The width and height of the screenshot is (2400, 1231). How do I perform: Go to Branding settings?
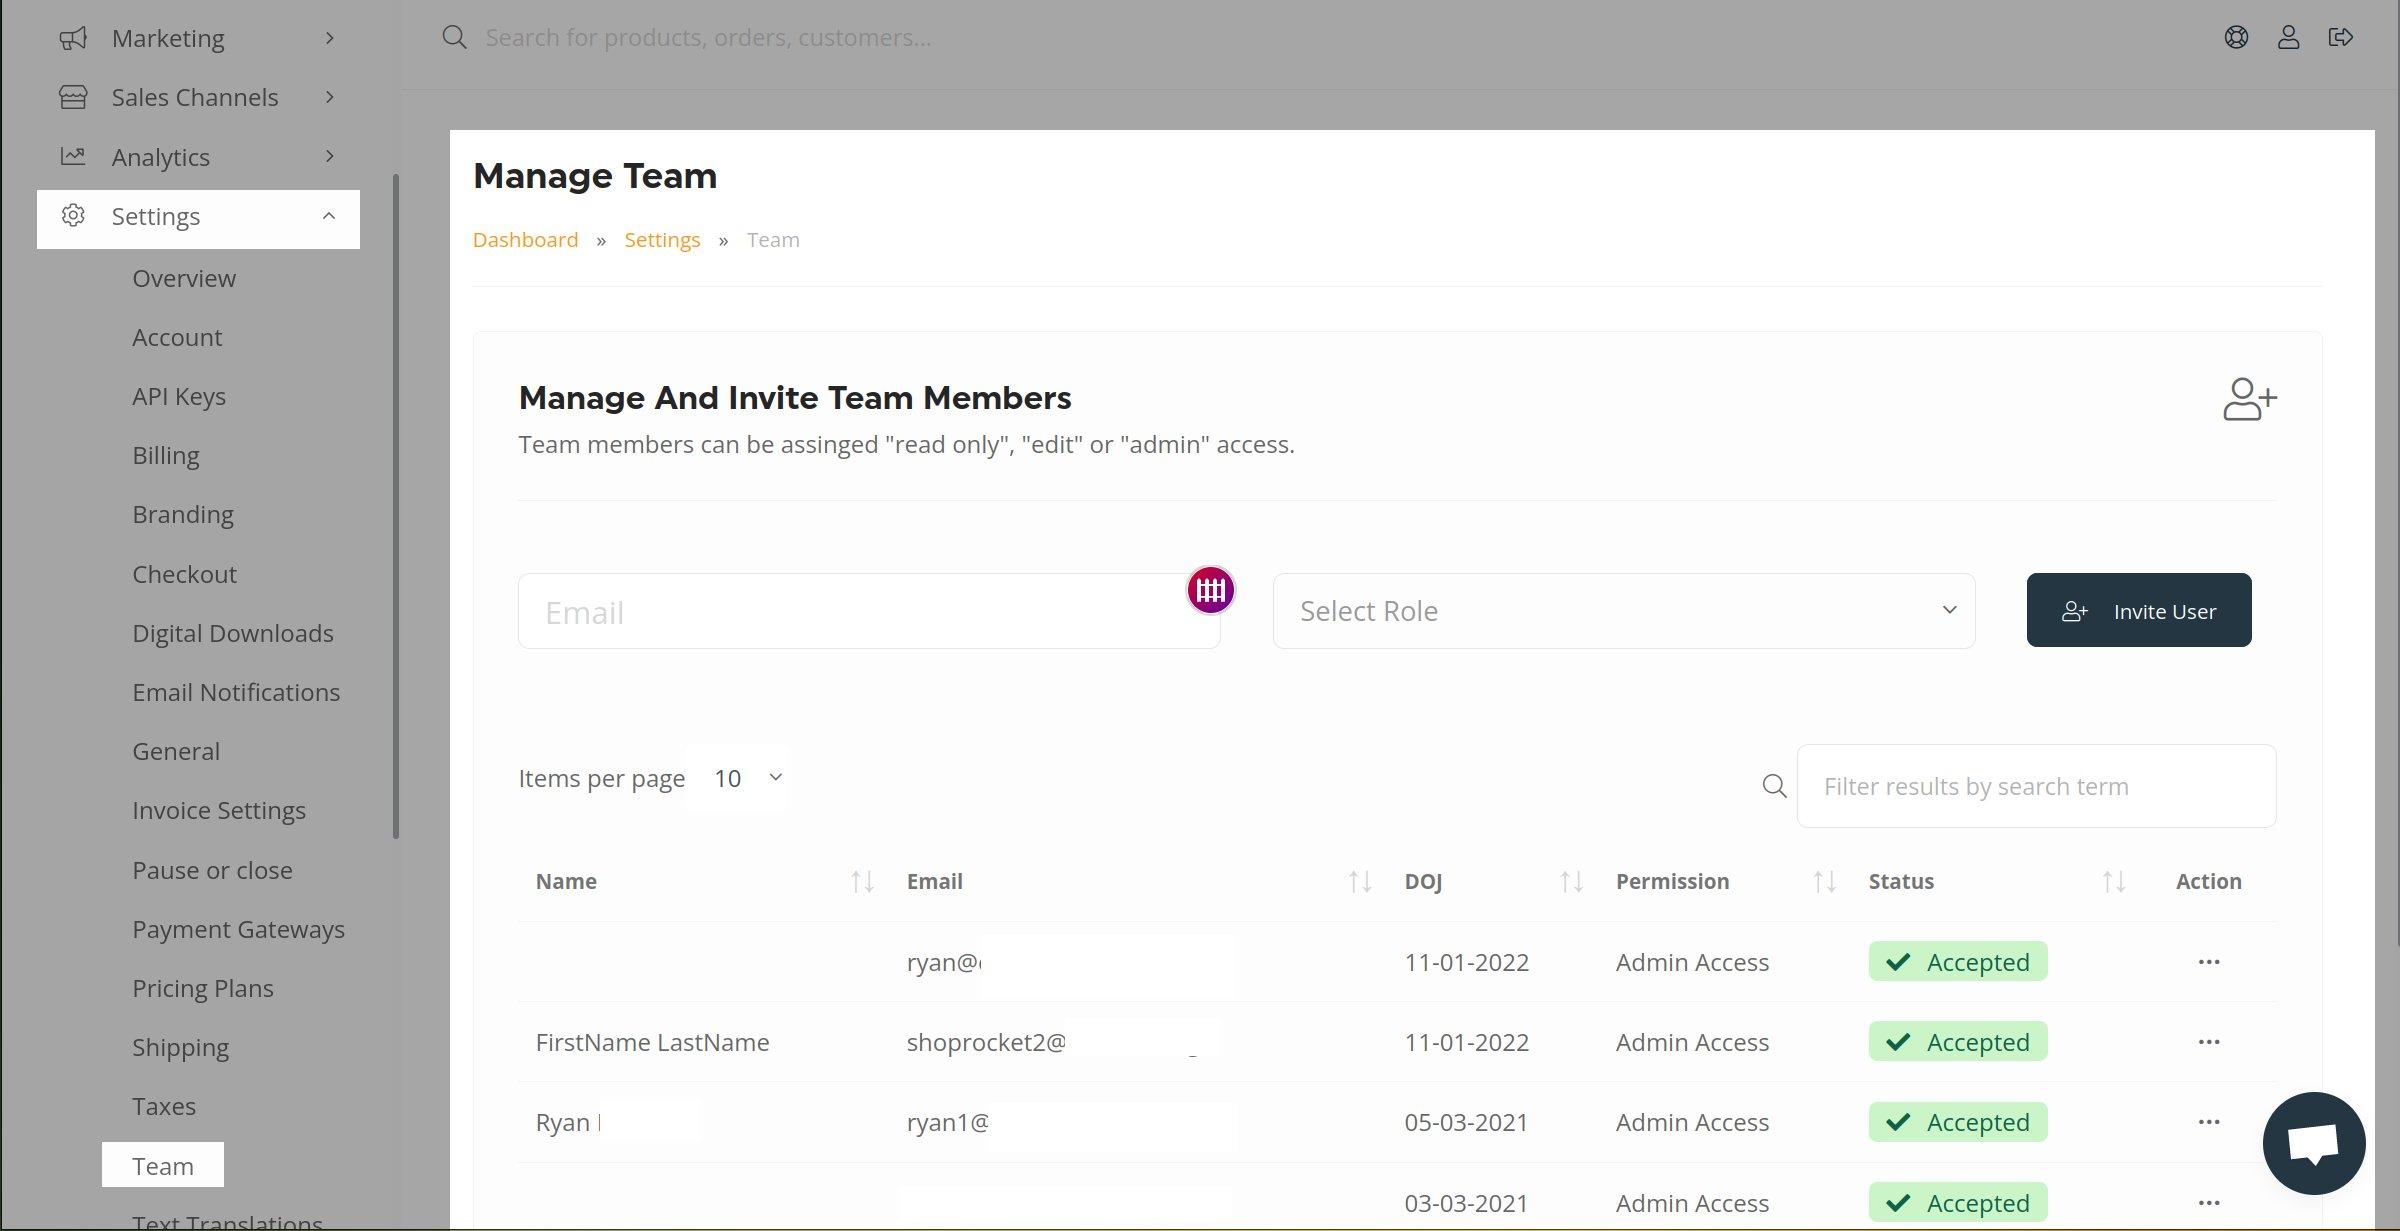coord(183,514)
